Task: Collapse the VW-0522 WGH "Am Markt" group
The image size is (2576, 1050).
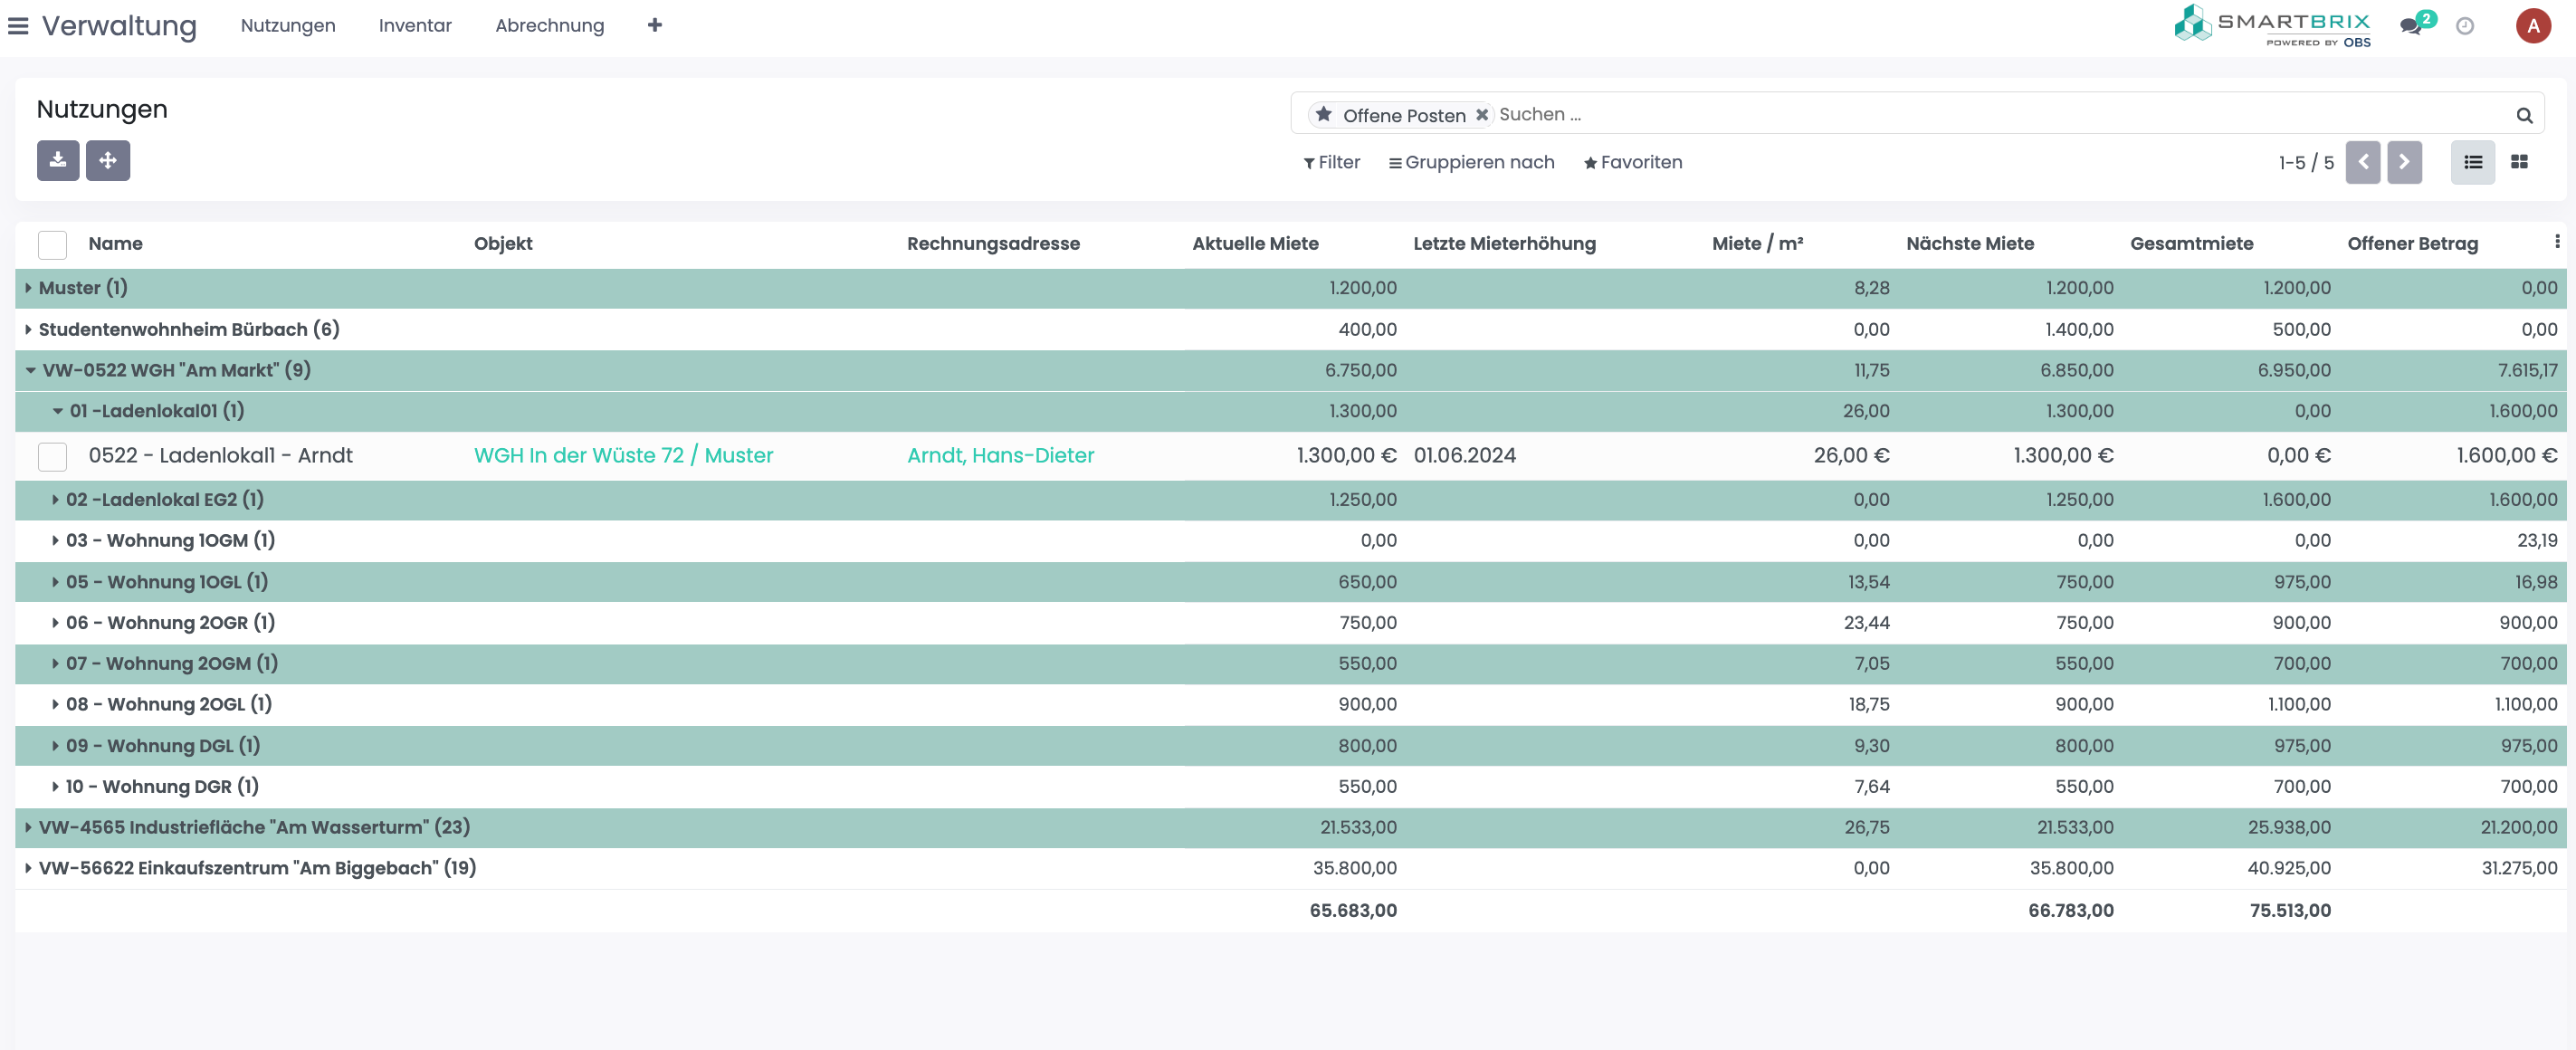Action: point(31,370)
